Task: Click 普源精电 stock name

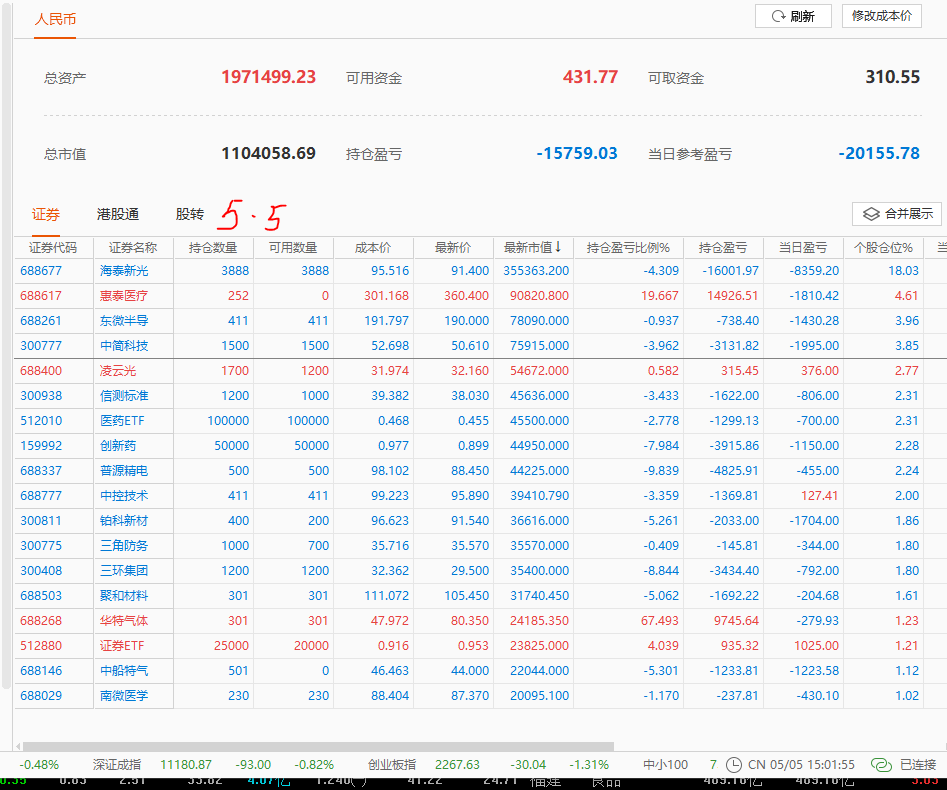Action: (124, 470)
